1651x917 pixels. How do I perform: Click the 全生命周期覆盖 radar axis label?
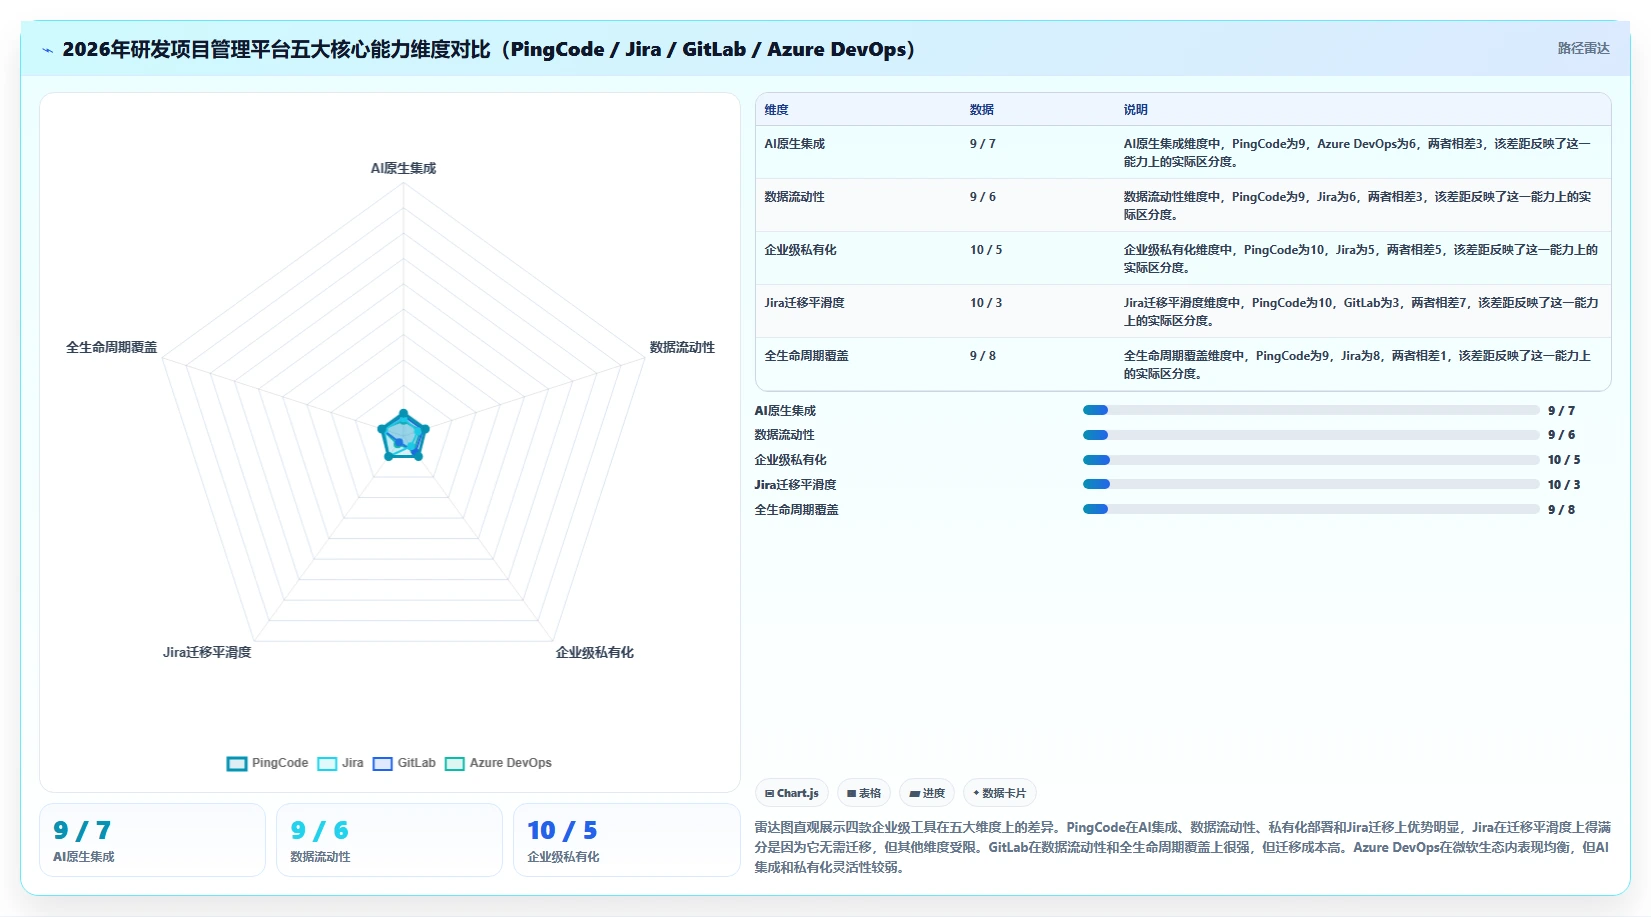point(111,347)
